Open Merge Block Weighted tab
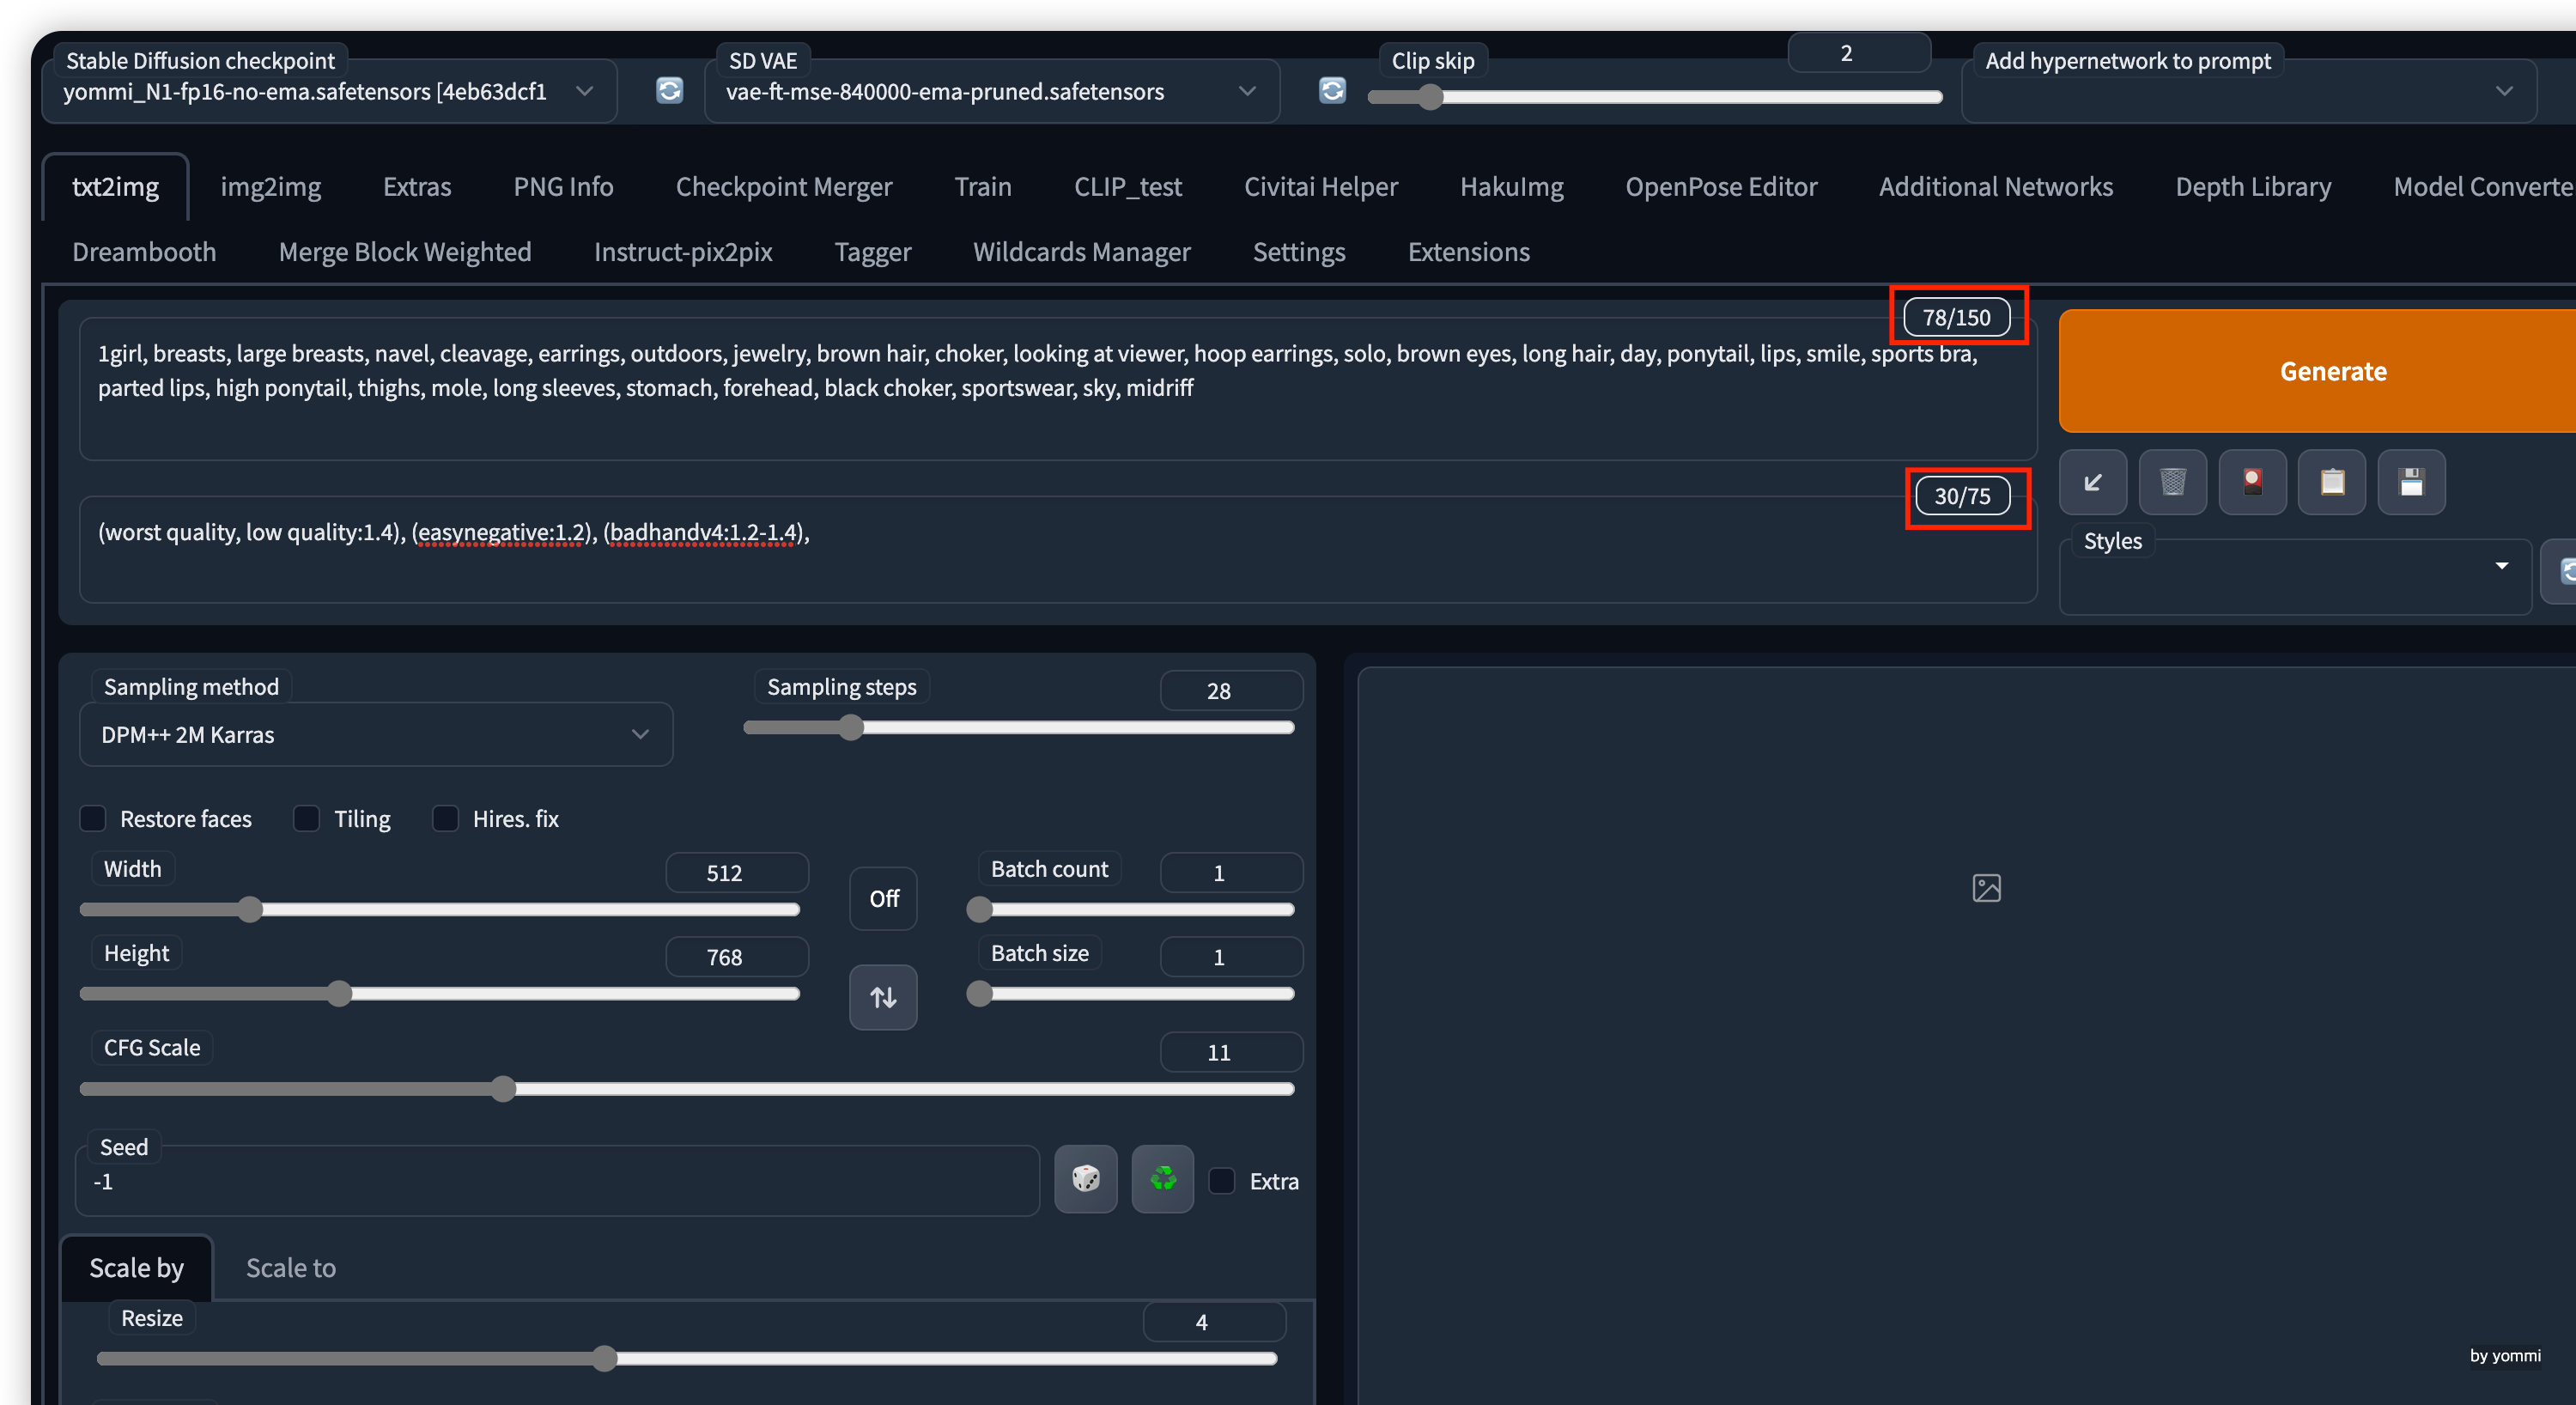Screen dimensions: 2576x1405 [405, 252]
